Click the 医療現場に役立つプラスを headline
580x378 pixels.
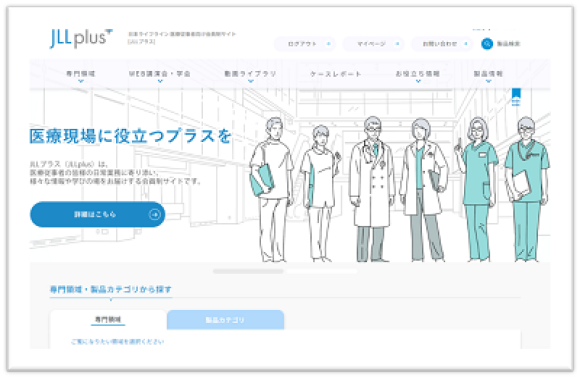tap(131, 136)
